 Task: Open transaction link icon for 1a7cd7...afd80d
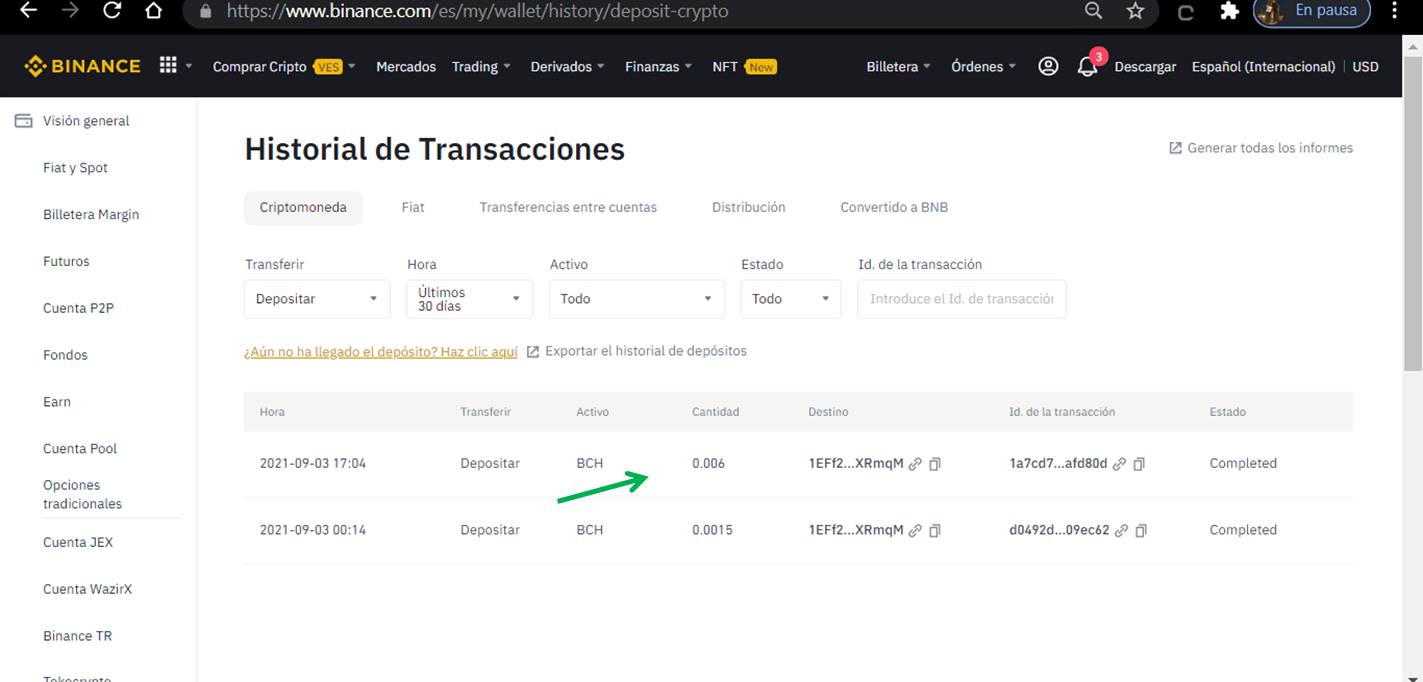click(x=1120, y=464)
